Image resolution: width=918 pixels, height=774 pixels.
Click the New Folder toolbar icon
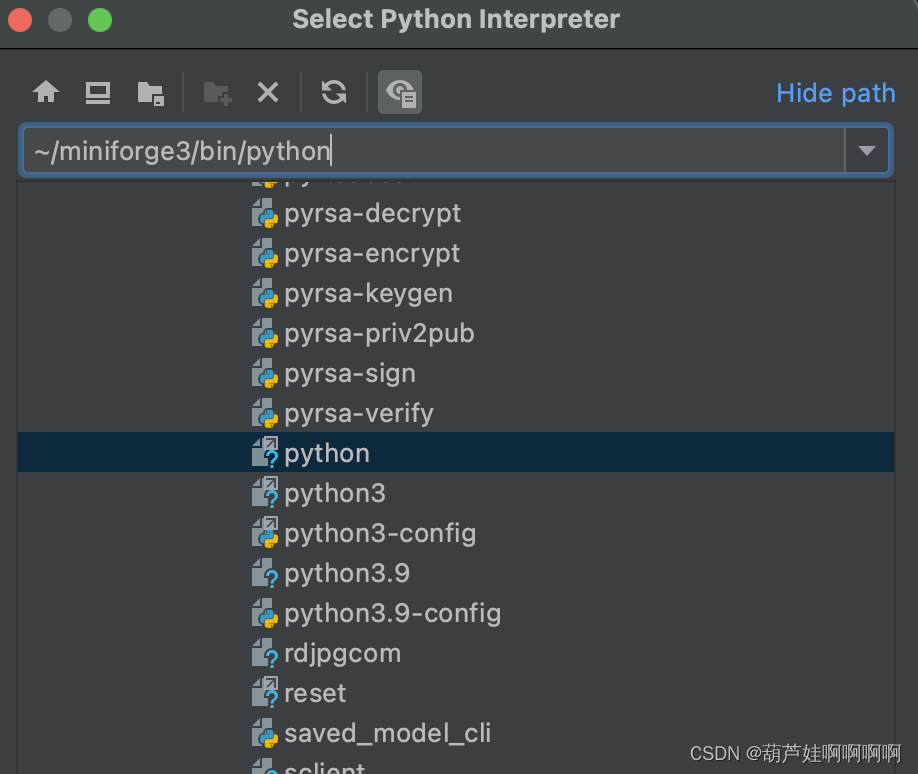(x=217, y=93)
